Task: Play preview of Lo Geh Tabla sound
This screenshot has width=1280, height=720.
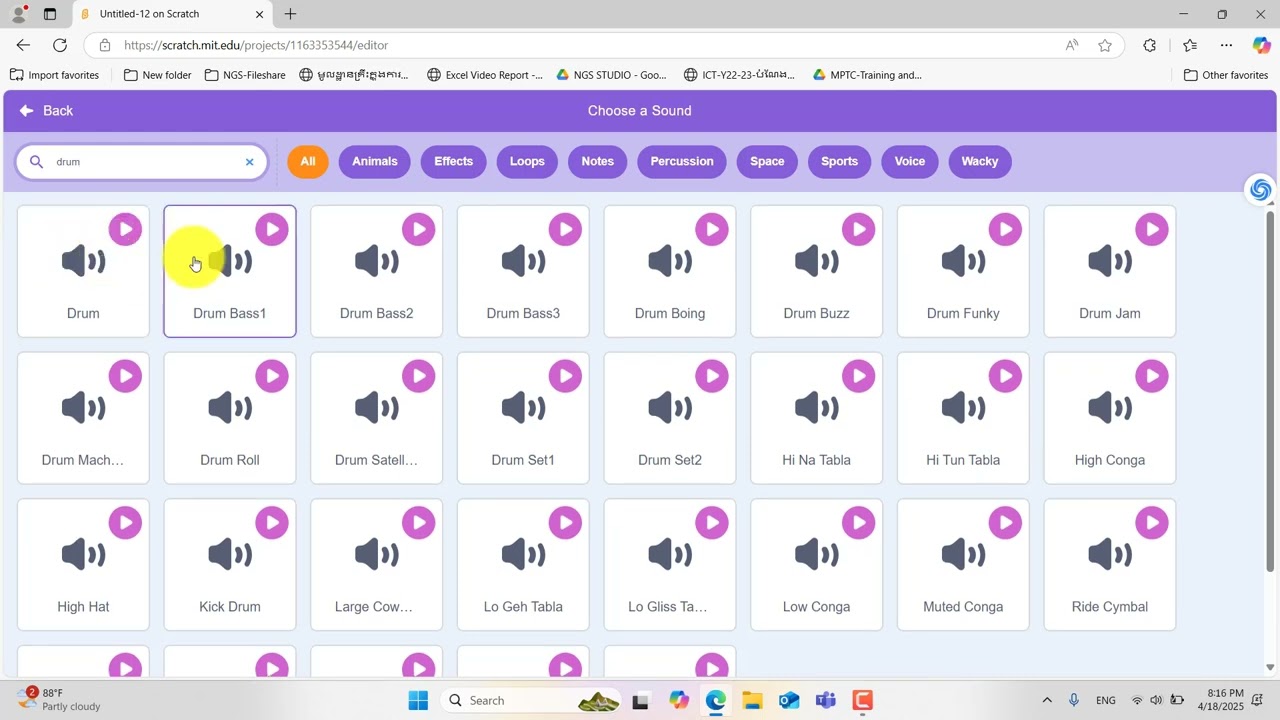Action: pyautogui.click(x=565, y=523)
